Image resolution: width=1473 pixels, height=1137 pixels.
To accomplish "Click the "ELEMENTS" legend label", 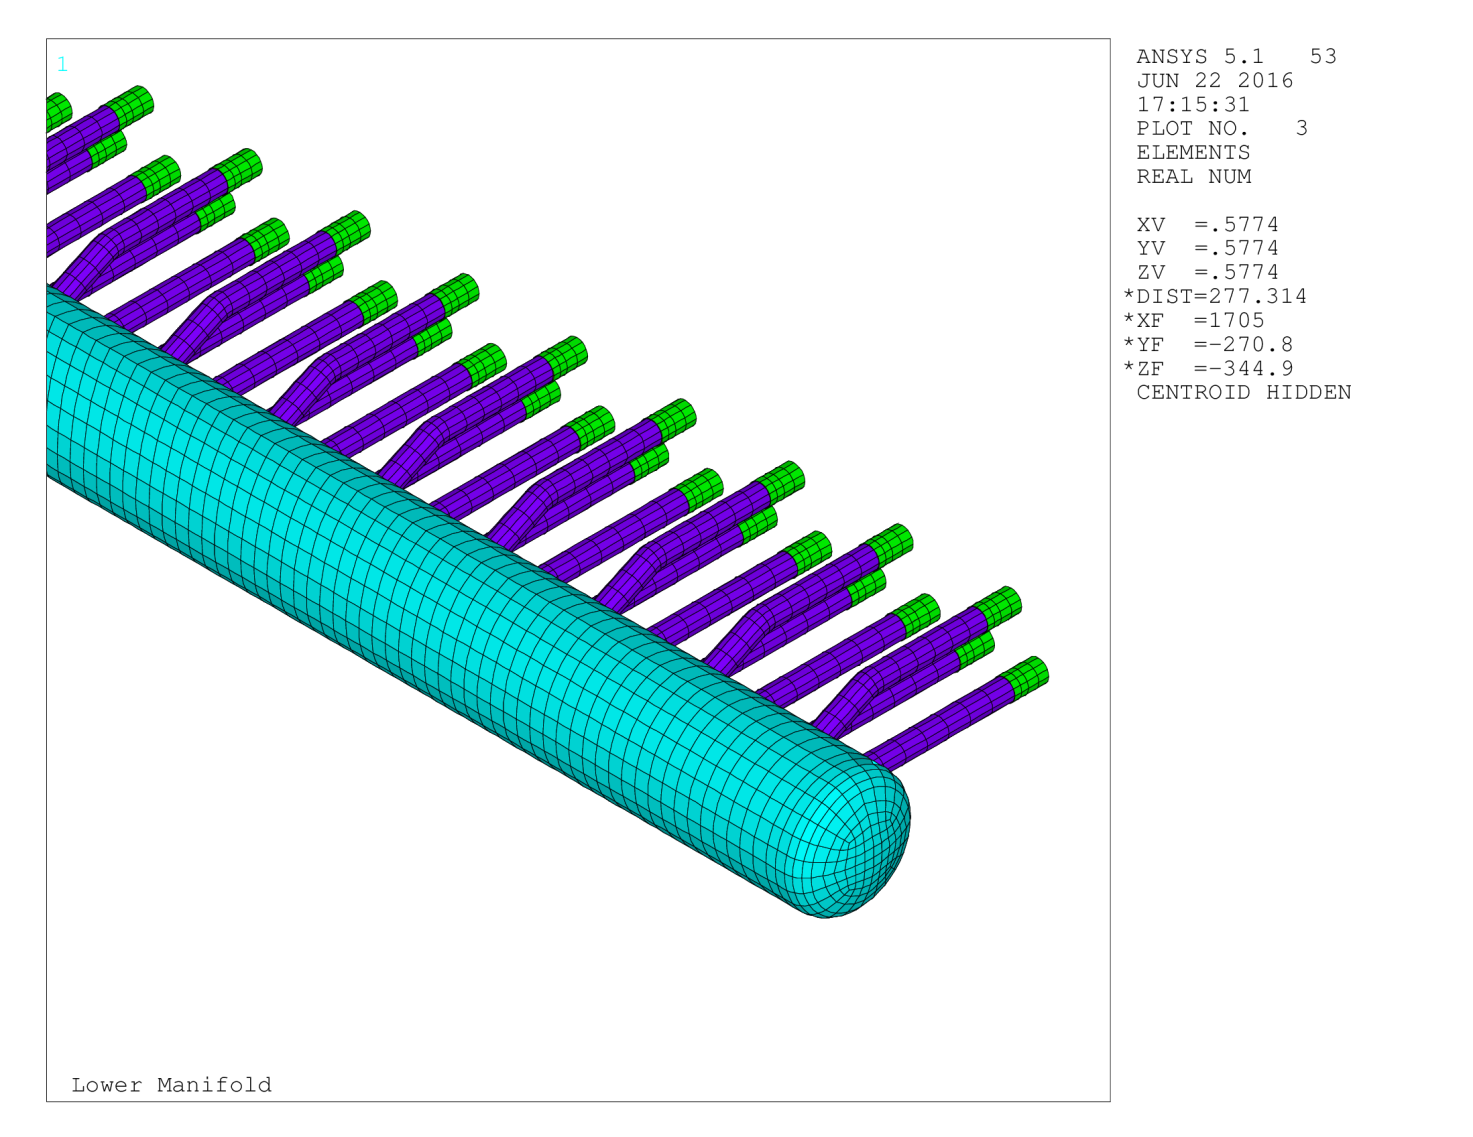I will point(1193,153).
